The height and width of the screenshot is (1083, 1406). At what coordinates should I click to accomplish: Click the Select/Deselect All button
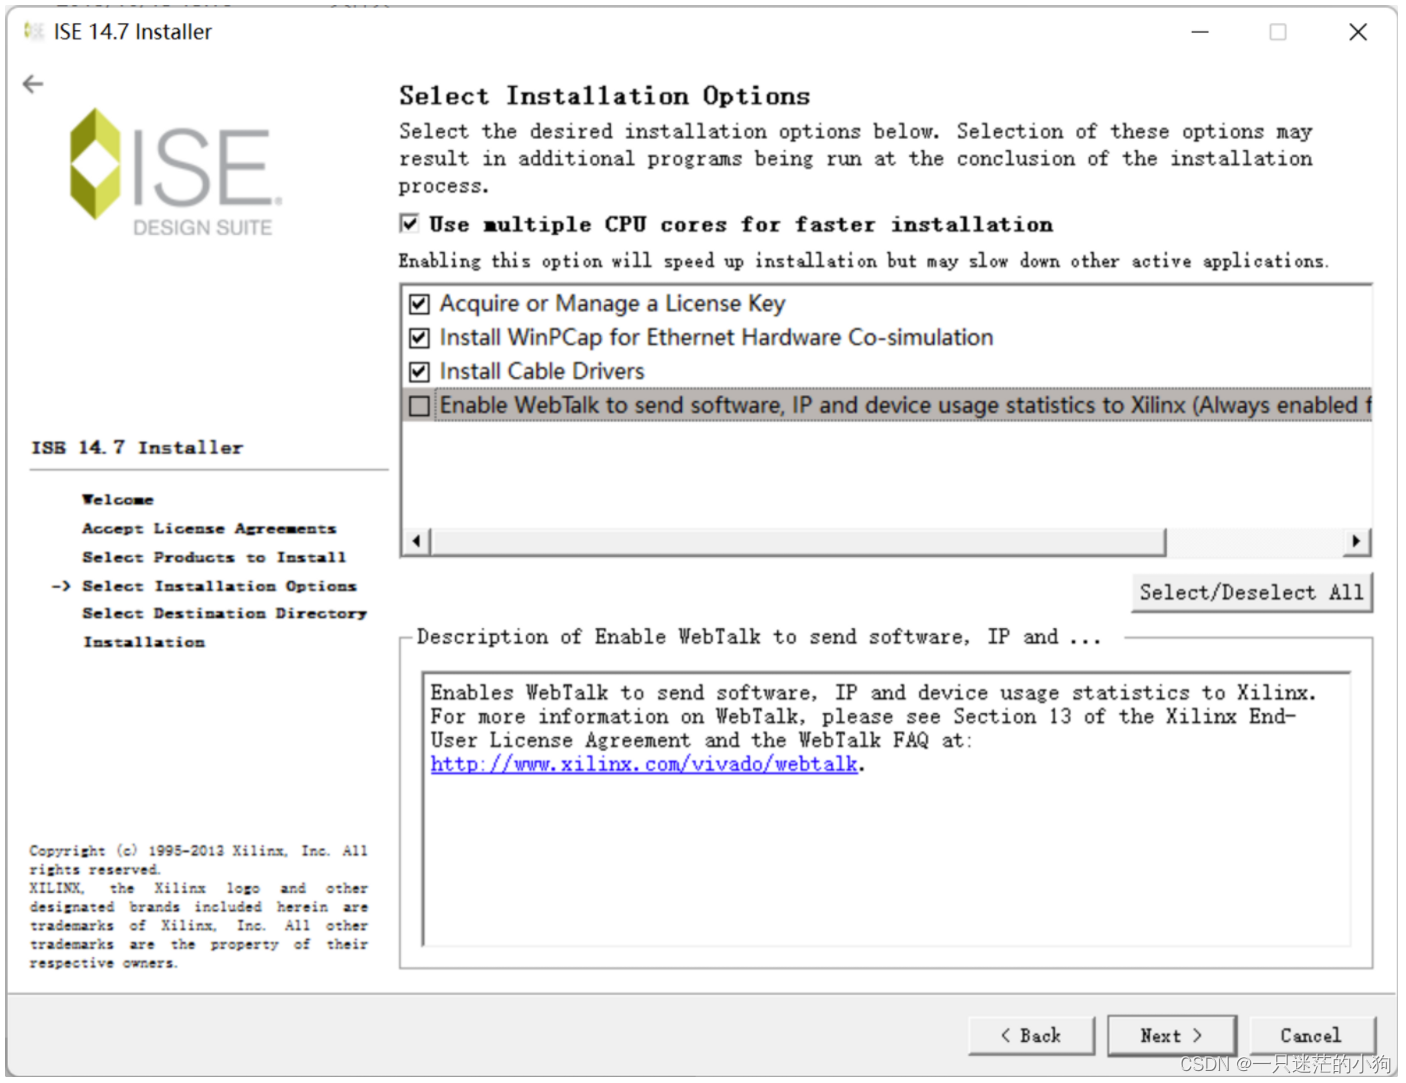click(1252, 591)
